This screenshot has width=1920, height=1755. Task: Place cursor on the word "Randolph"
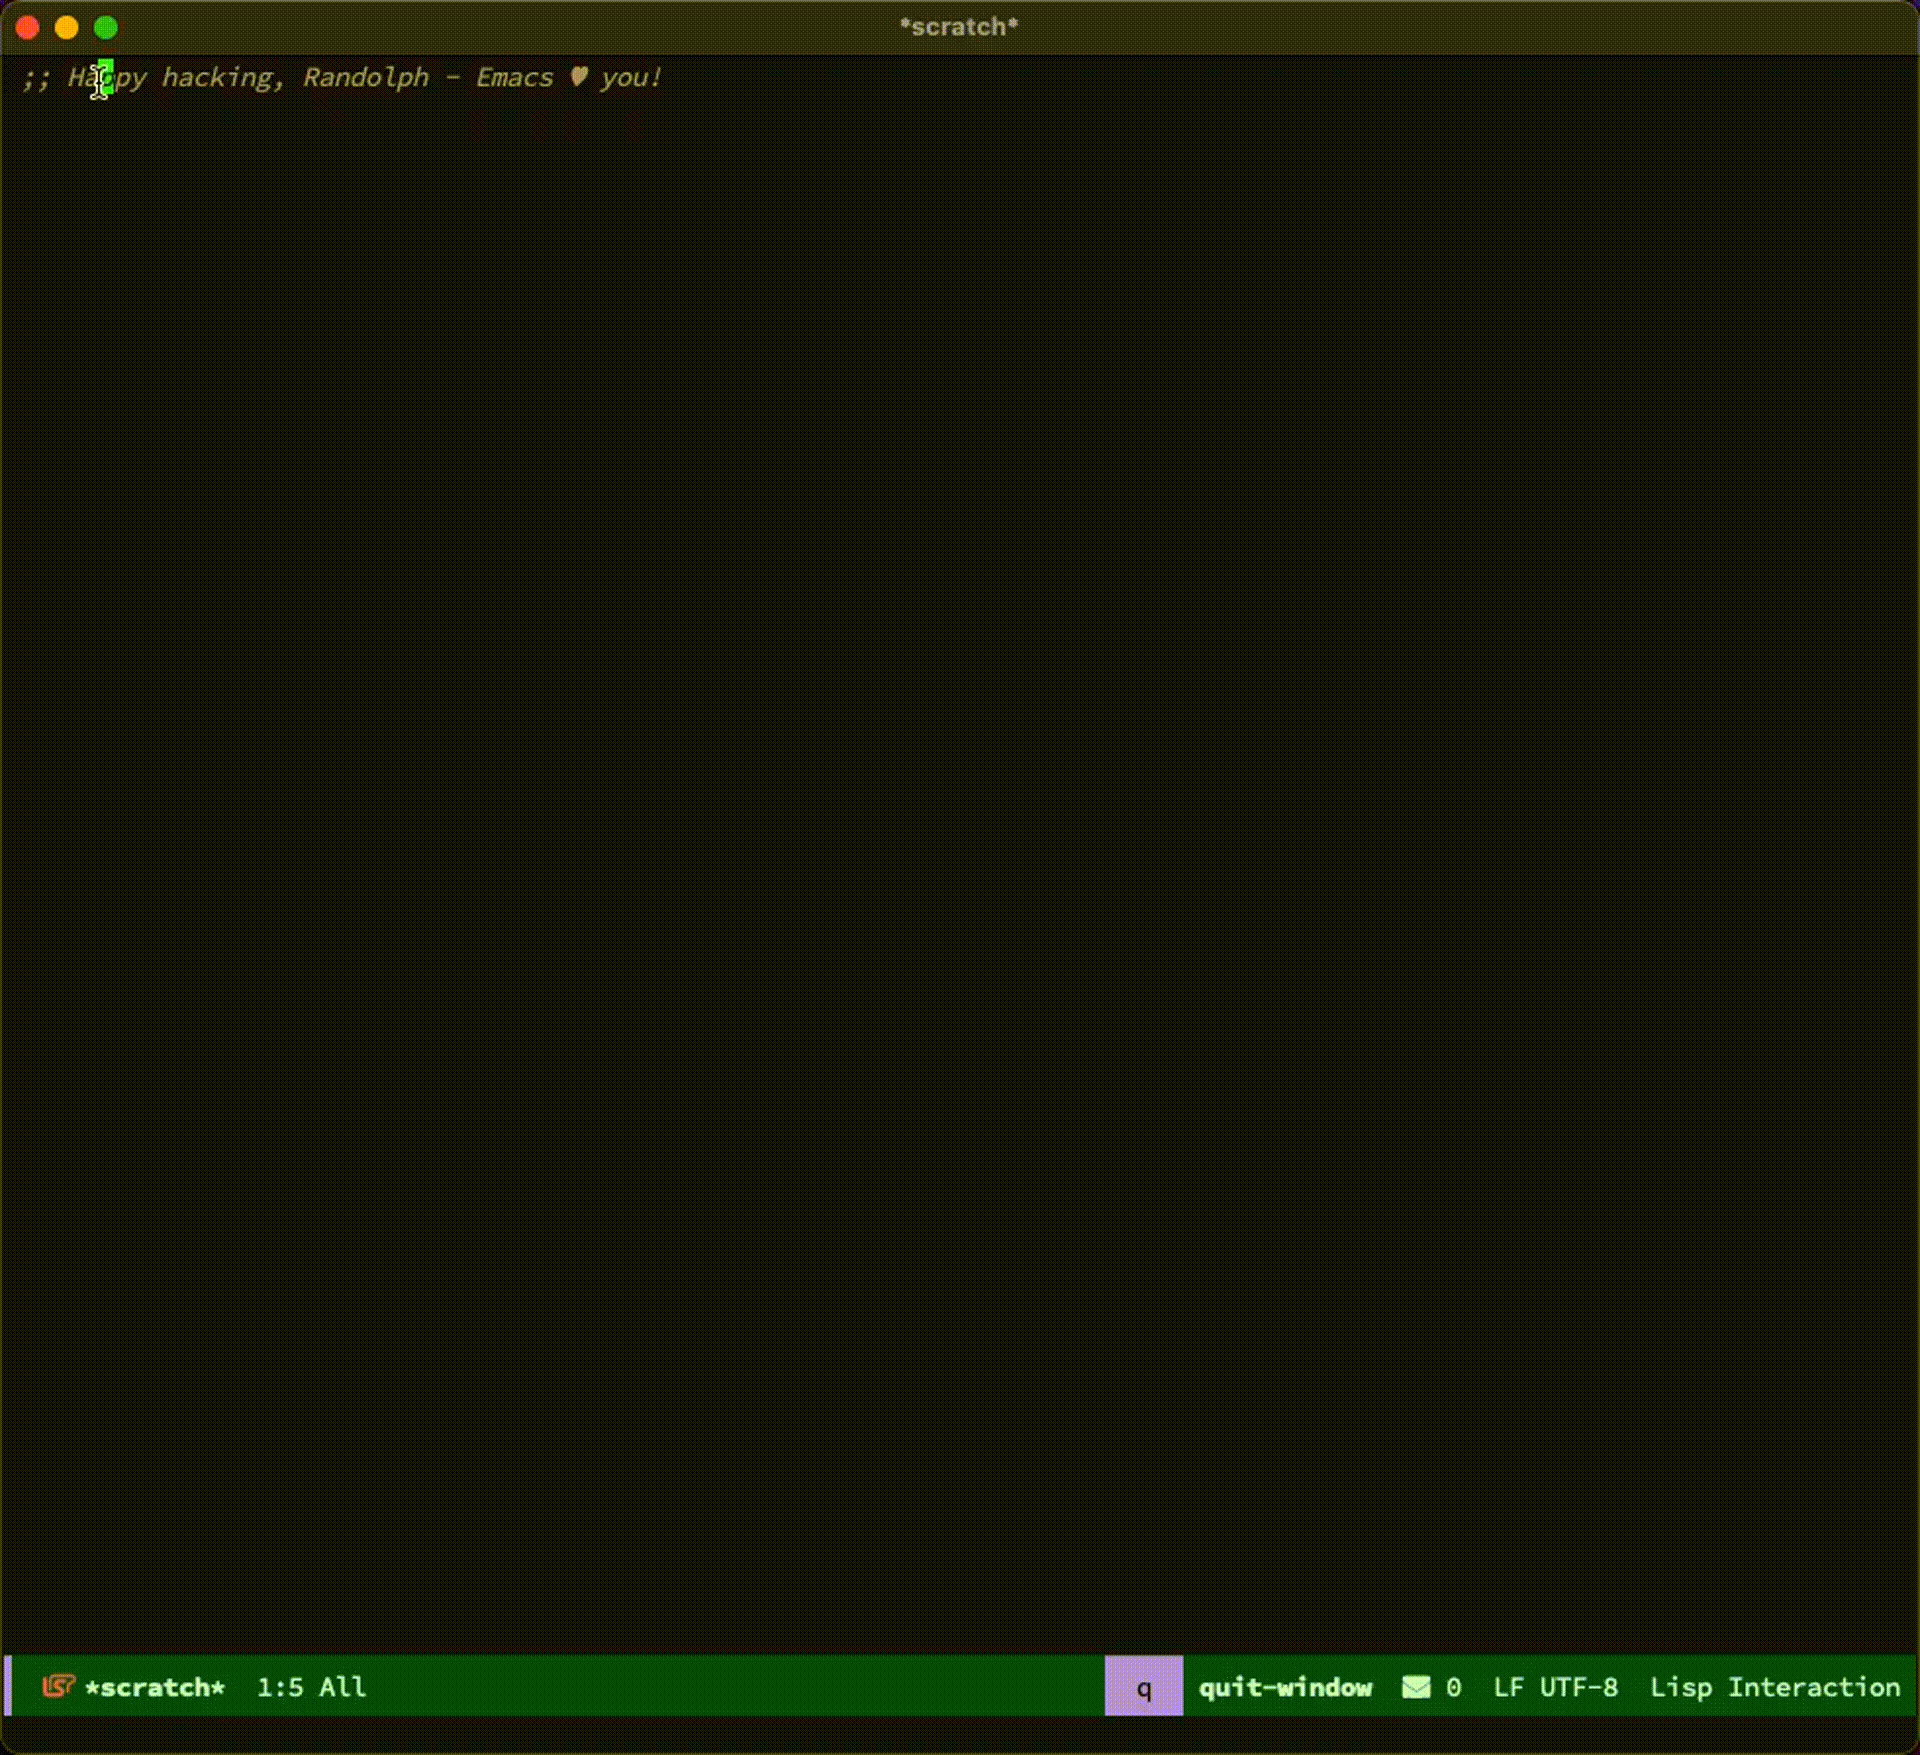click(x=366, y=77)
